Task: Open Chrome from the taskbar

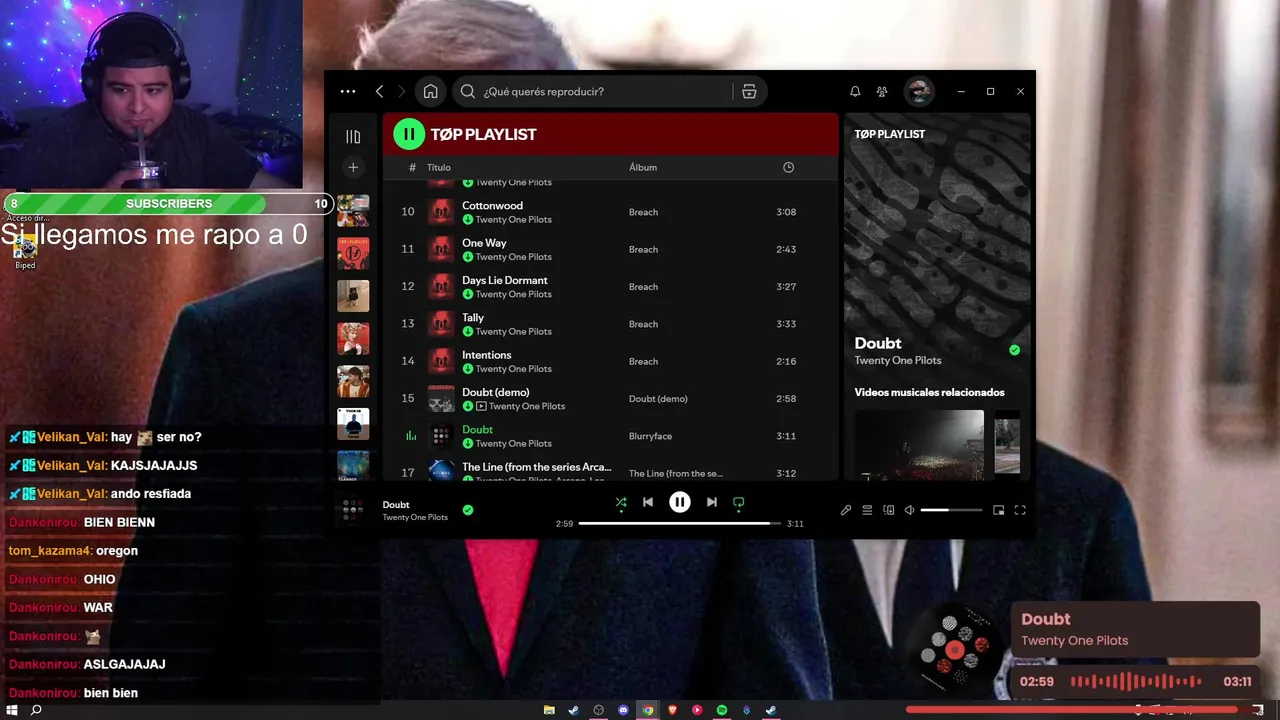Action: (x=648, y=710)
